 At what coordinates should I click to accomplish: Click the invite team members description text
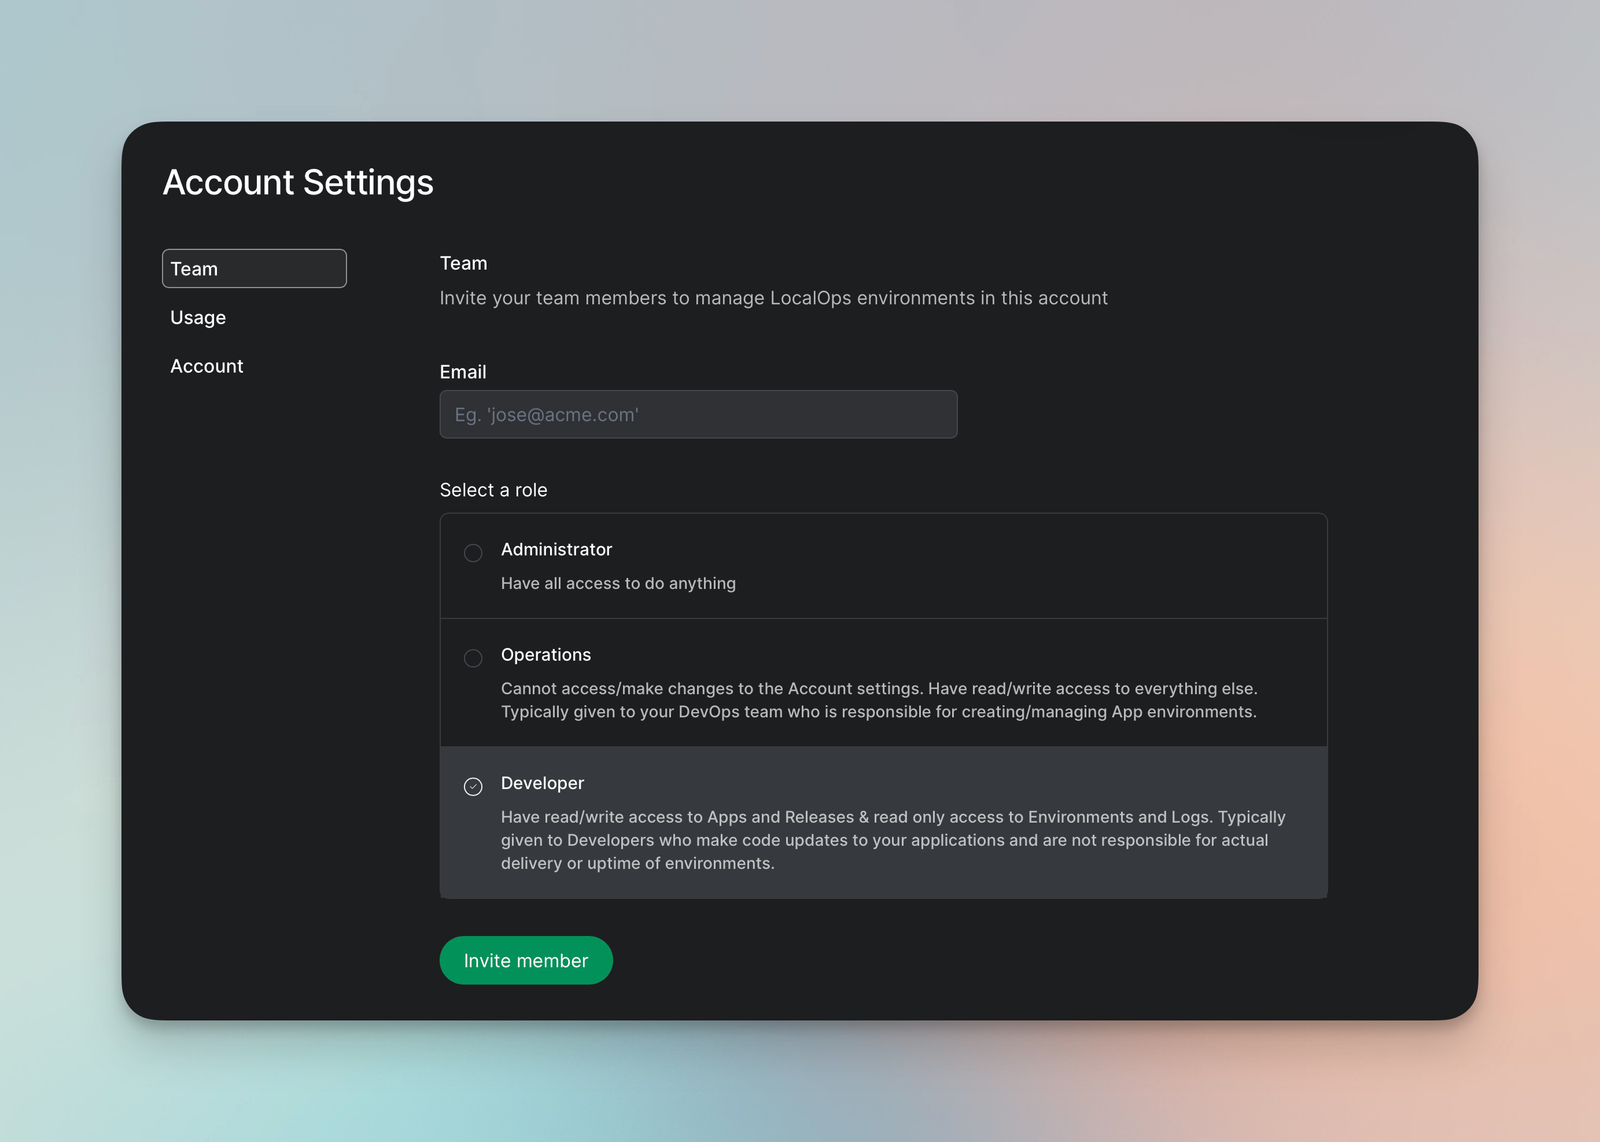[x=773, y=298]
